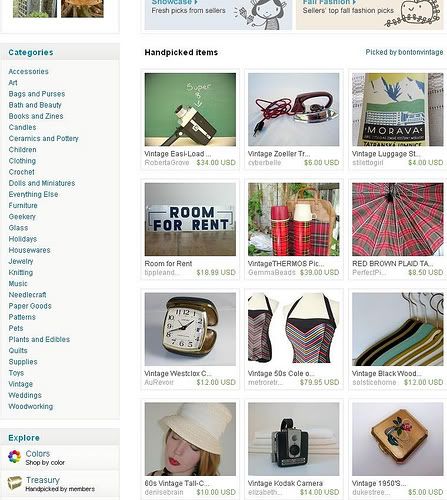This screenshot has width=447, height=500.
Task: Open the Super 8 camera thumbnail
Action: [190, 110]
